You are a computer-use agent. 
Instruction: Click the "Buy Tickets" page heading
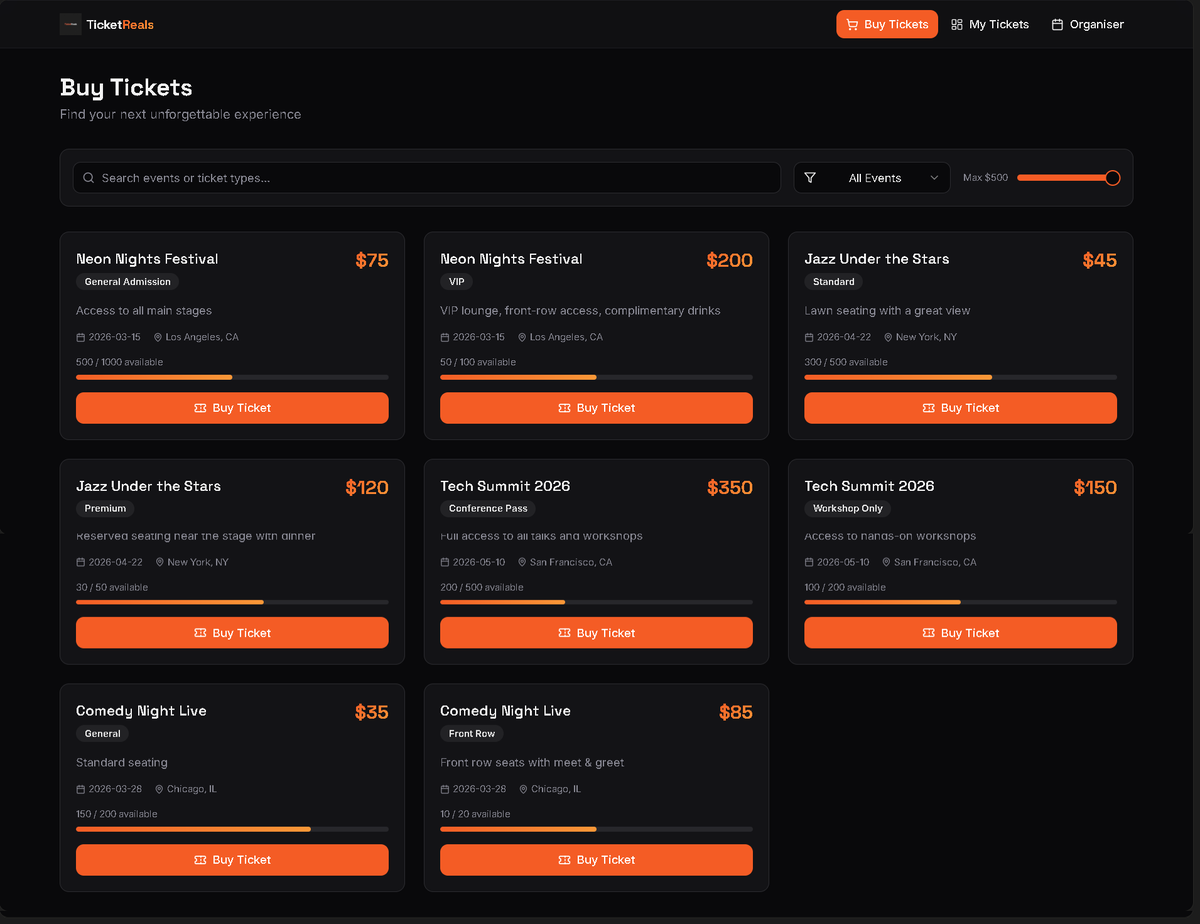pyautogui.click(x=126, y=88)
